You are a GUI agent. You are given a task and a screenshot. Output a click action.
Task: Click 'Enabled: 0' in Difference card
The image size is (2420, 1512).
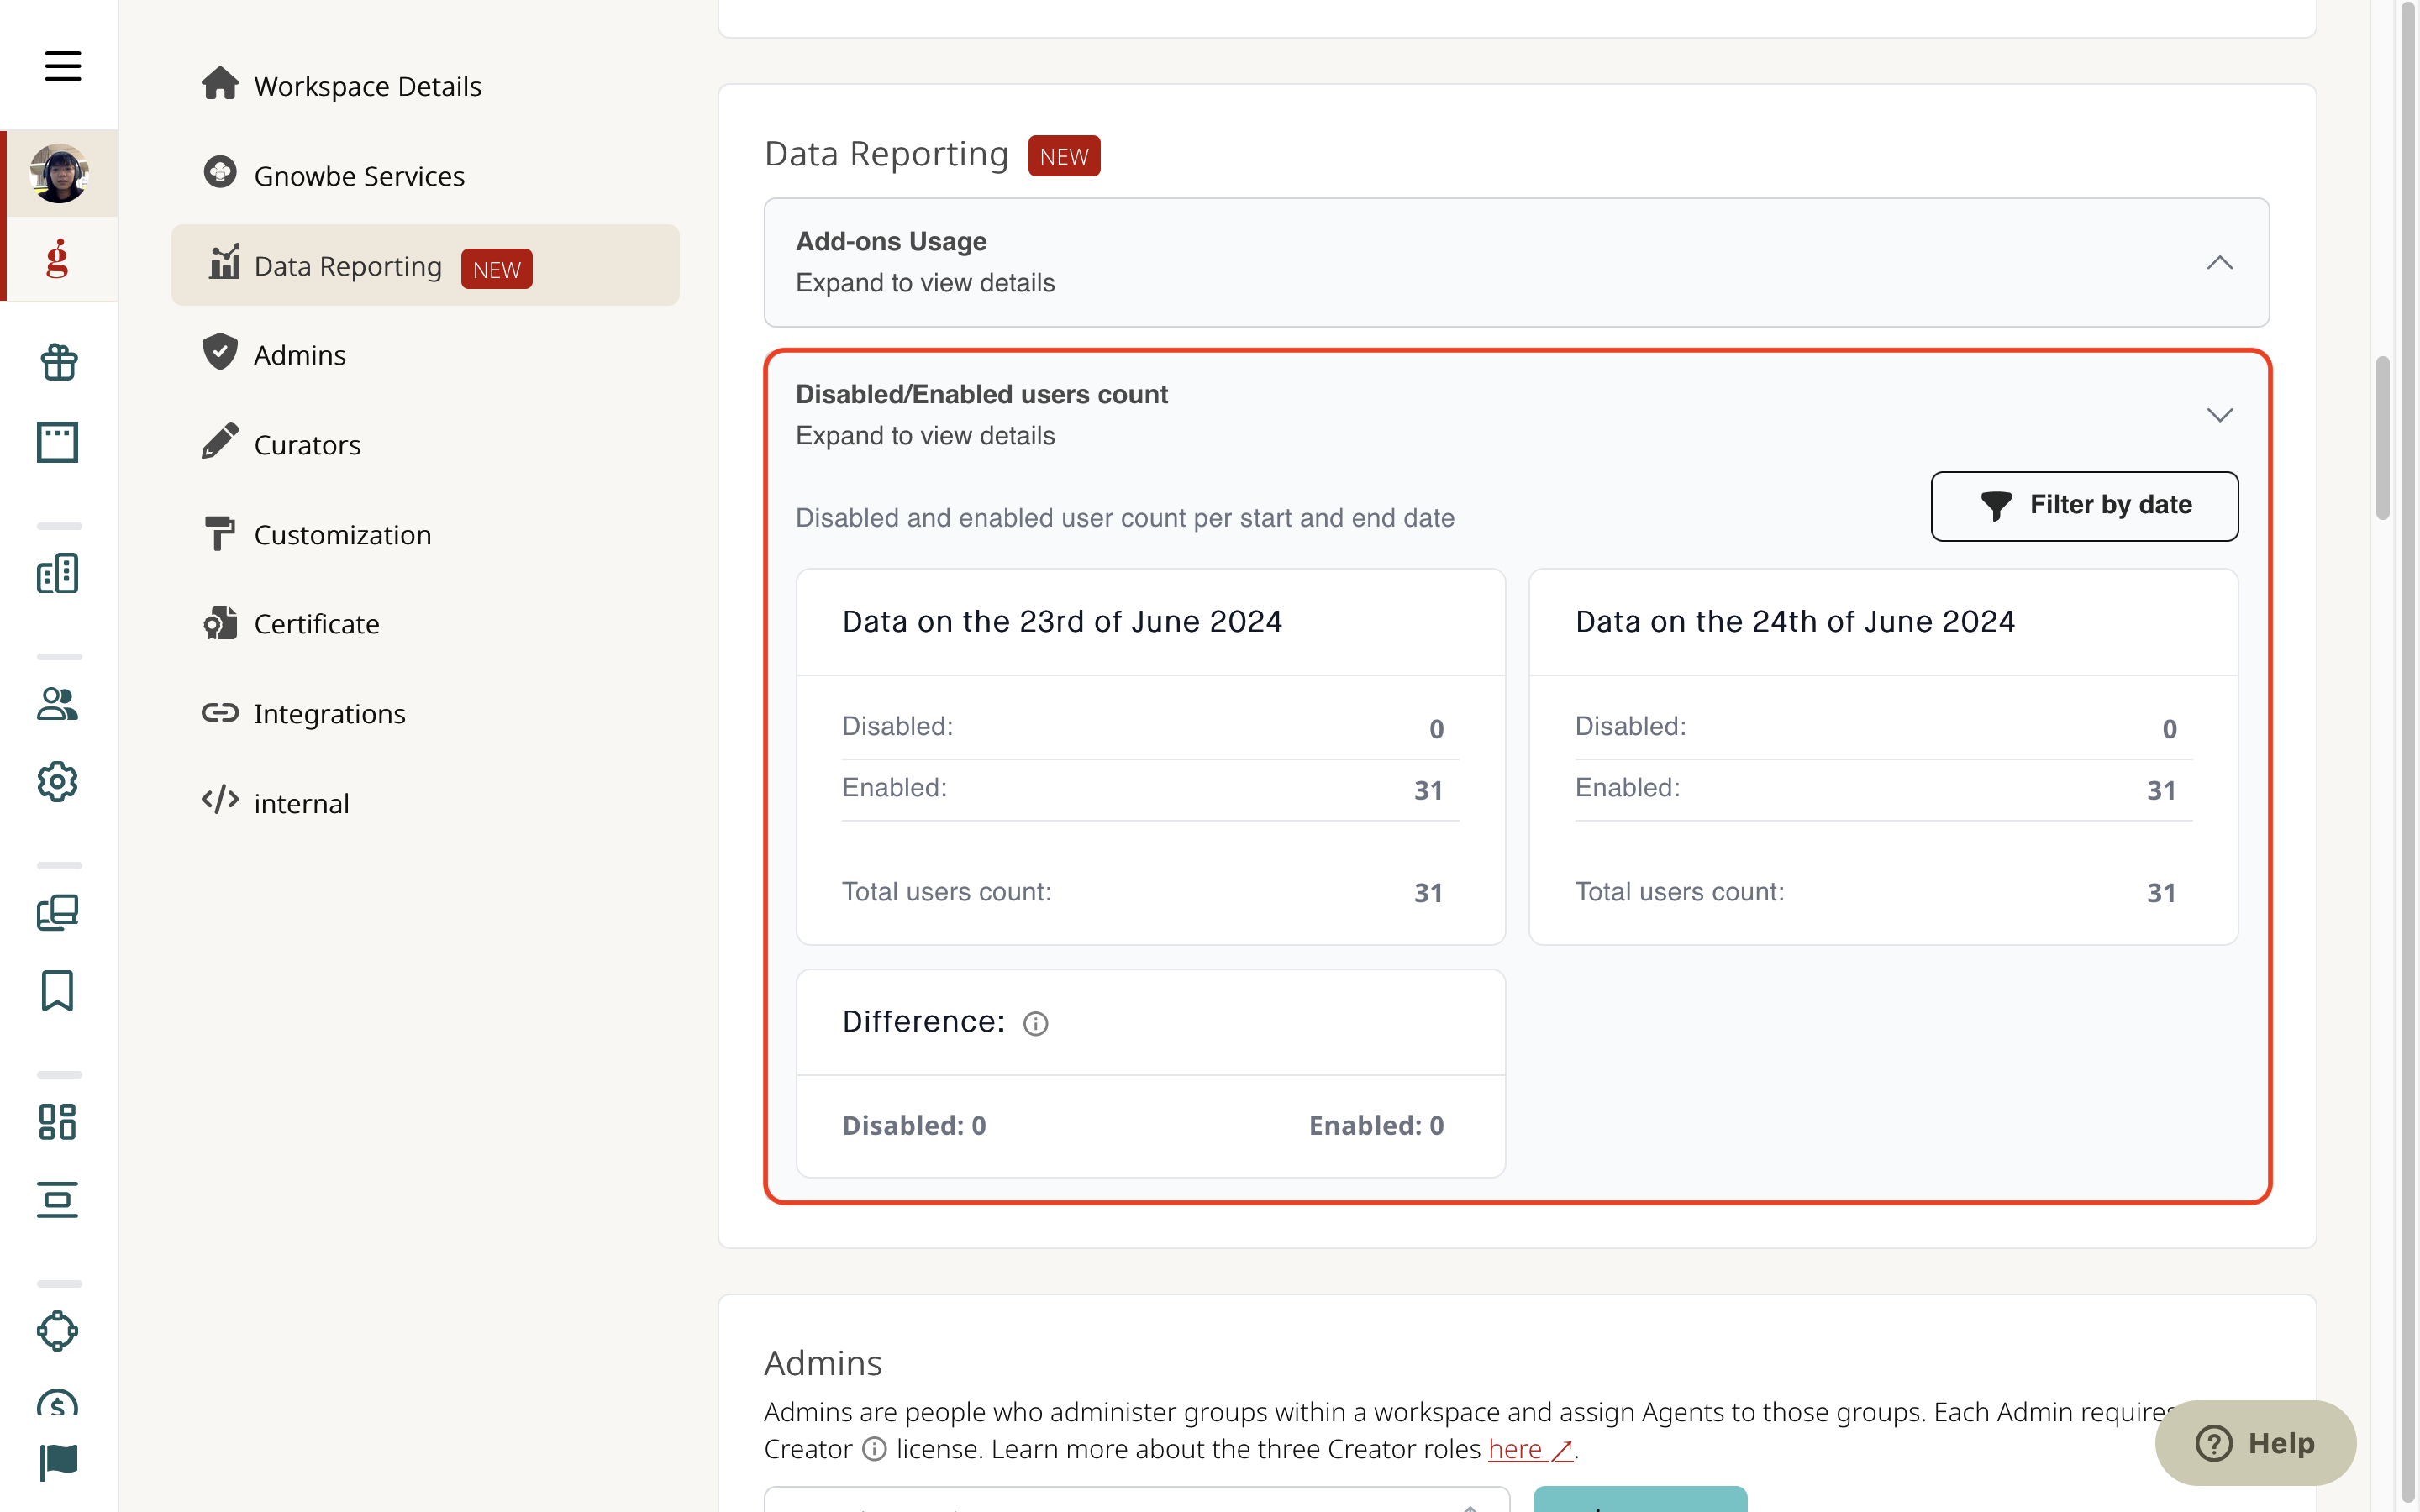tap(1376, 1125)
